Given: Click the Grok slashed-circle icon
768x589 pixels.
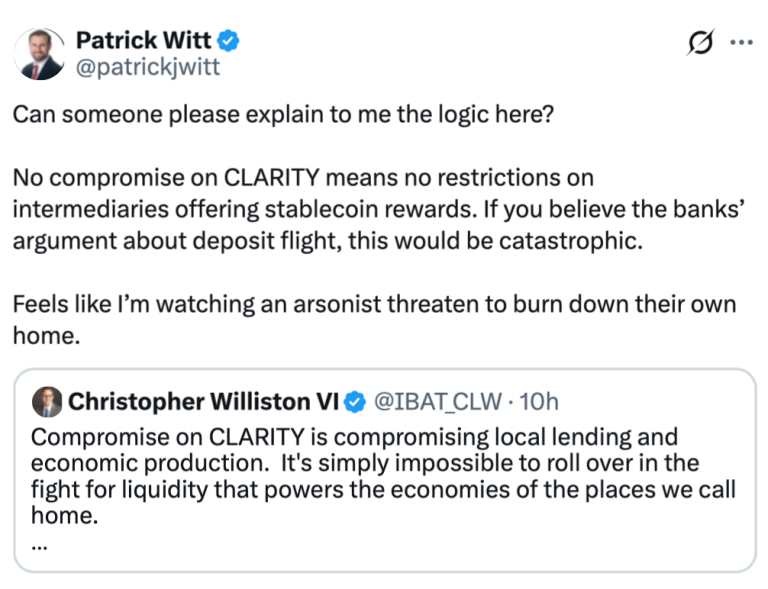Looking at the screenshot, I should click(x=701, y=43).
